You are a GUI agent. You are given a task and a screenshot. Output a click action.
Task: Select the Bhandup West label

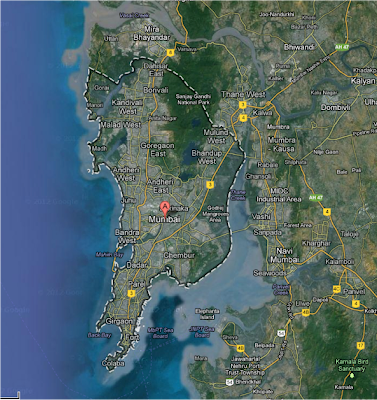click(207, 157)
